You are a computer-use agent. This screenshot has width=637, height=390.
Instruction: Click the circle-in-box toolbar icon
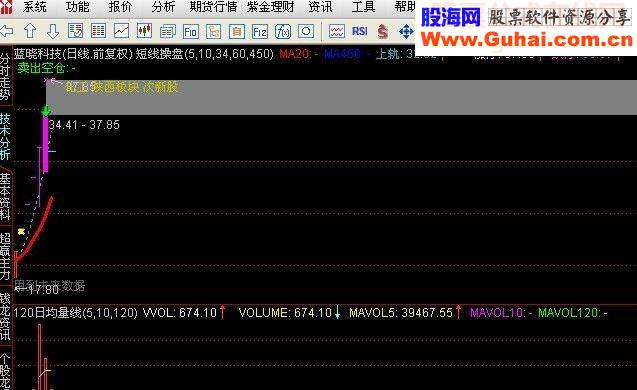(x=306, y=31)
